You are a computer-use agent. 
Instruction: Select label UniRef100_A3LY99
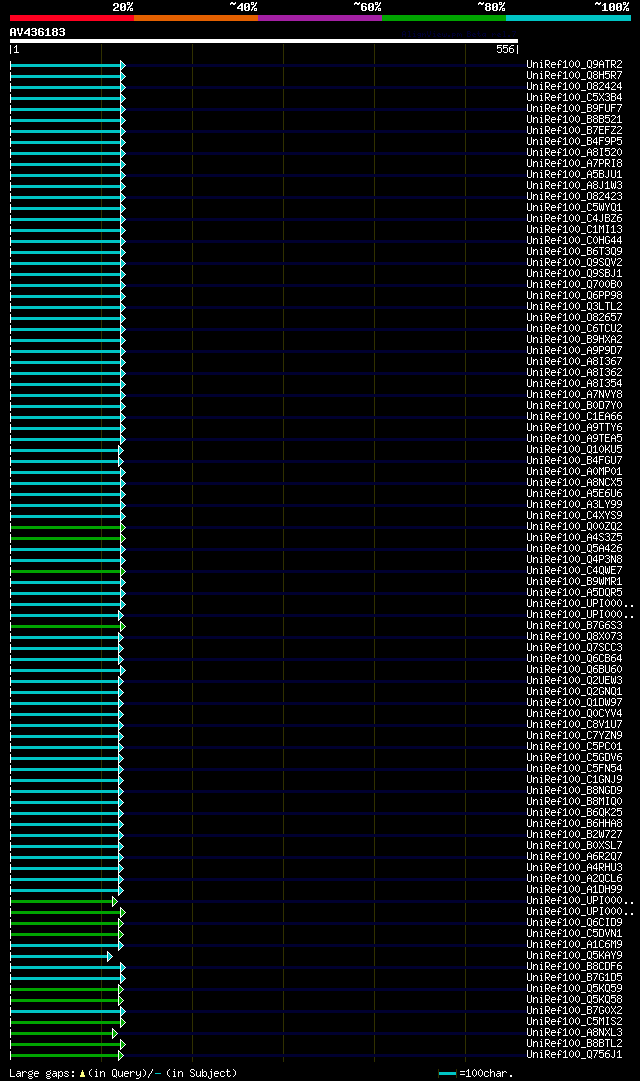[574, 505]
